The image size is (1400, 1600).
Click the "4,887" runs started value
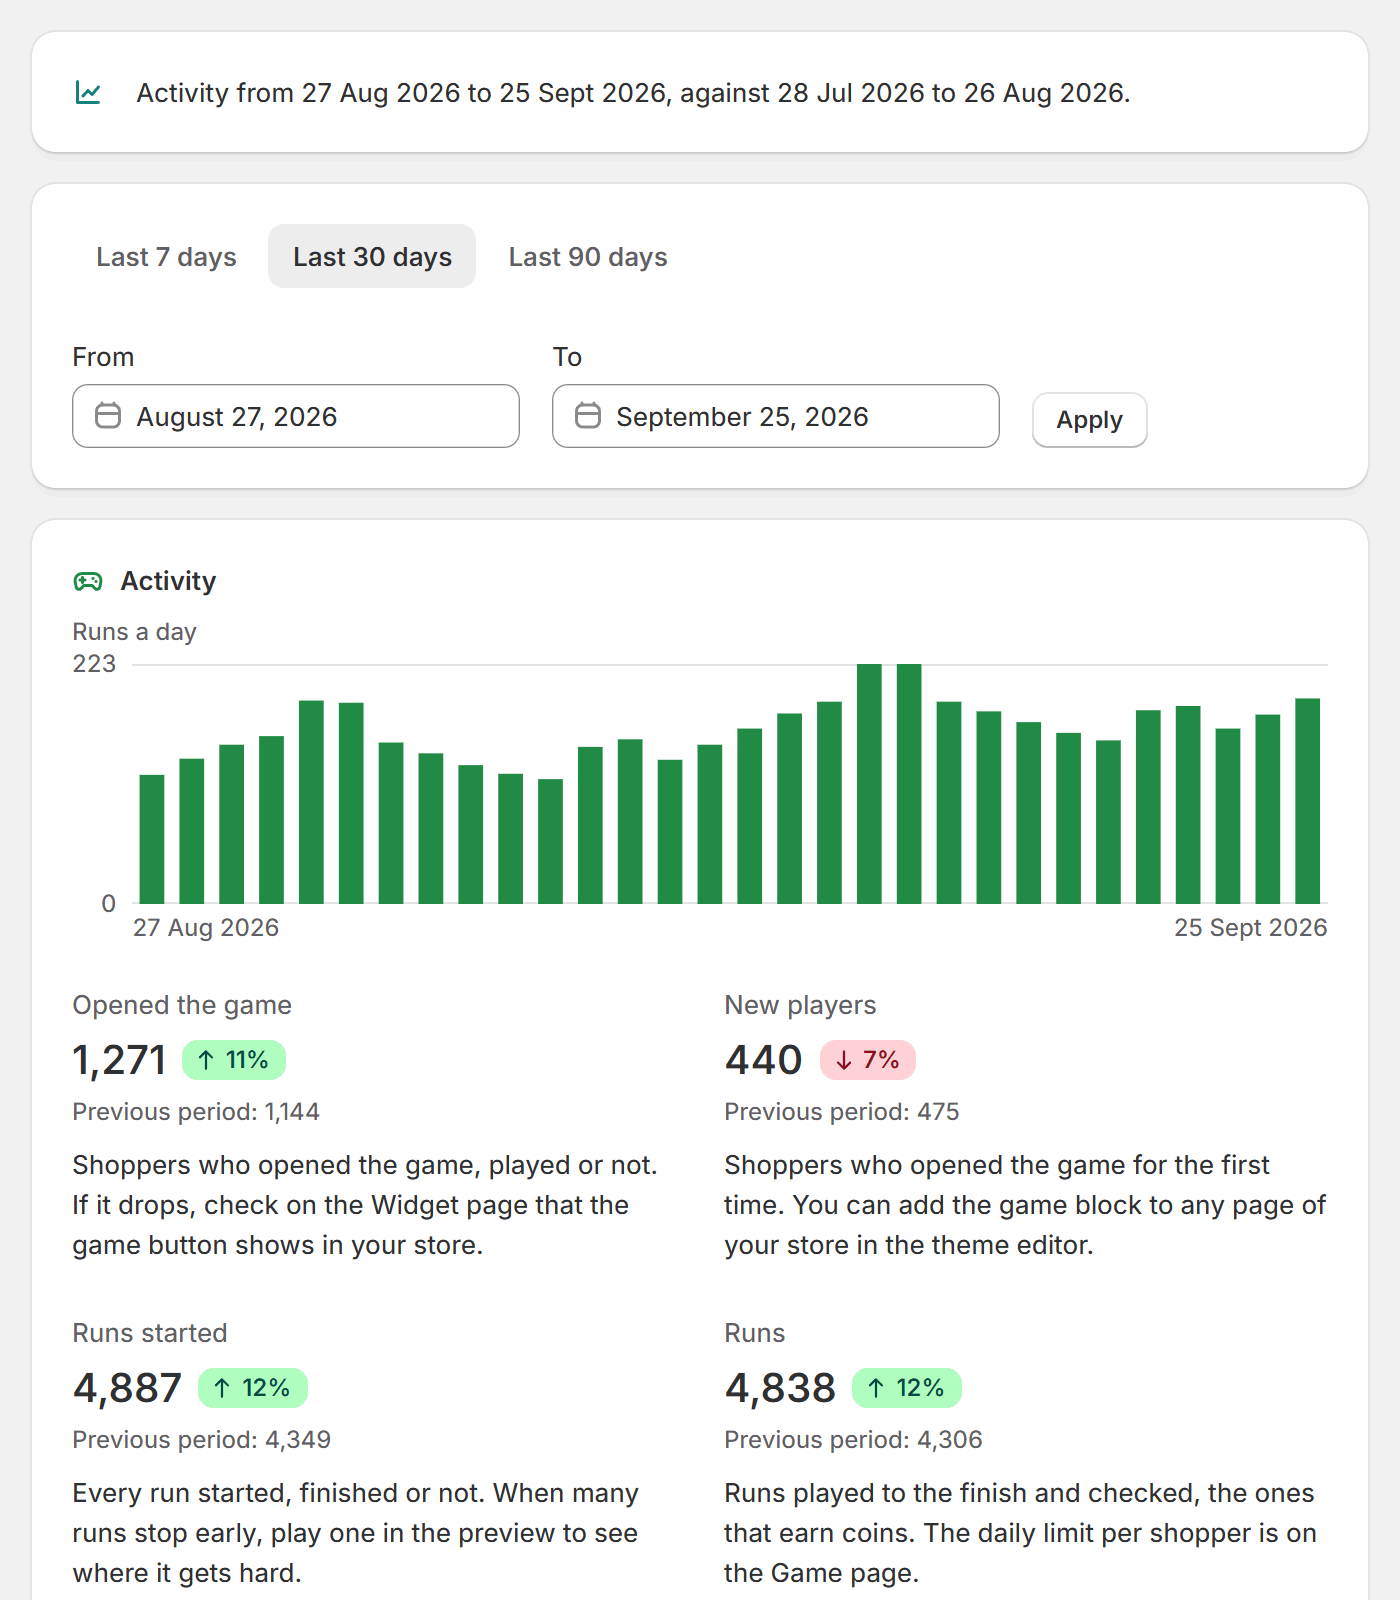(x=127, y=1388)
